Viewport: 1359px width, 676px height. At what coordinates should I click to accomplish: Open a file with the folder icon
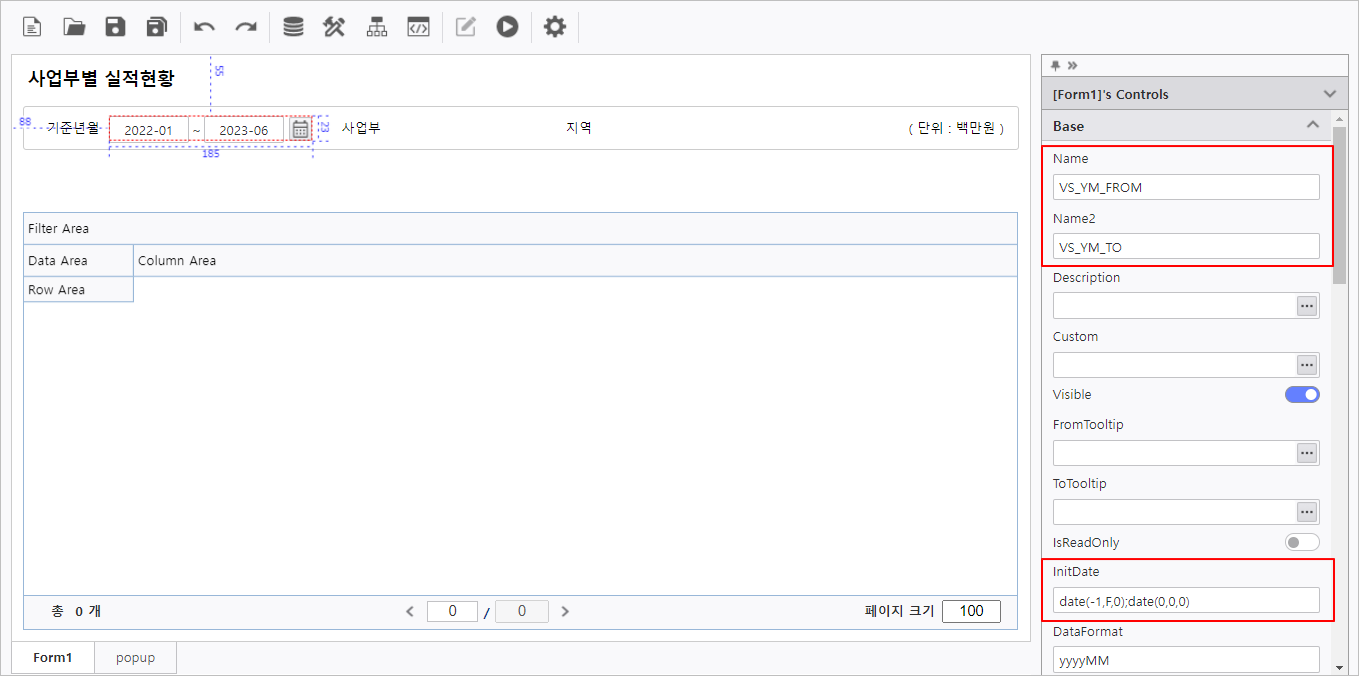point(74,27)
